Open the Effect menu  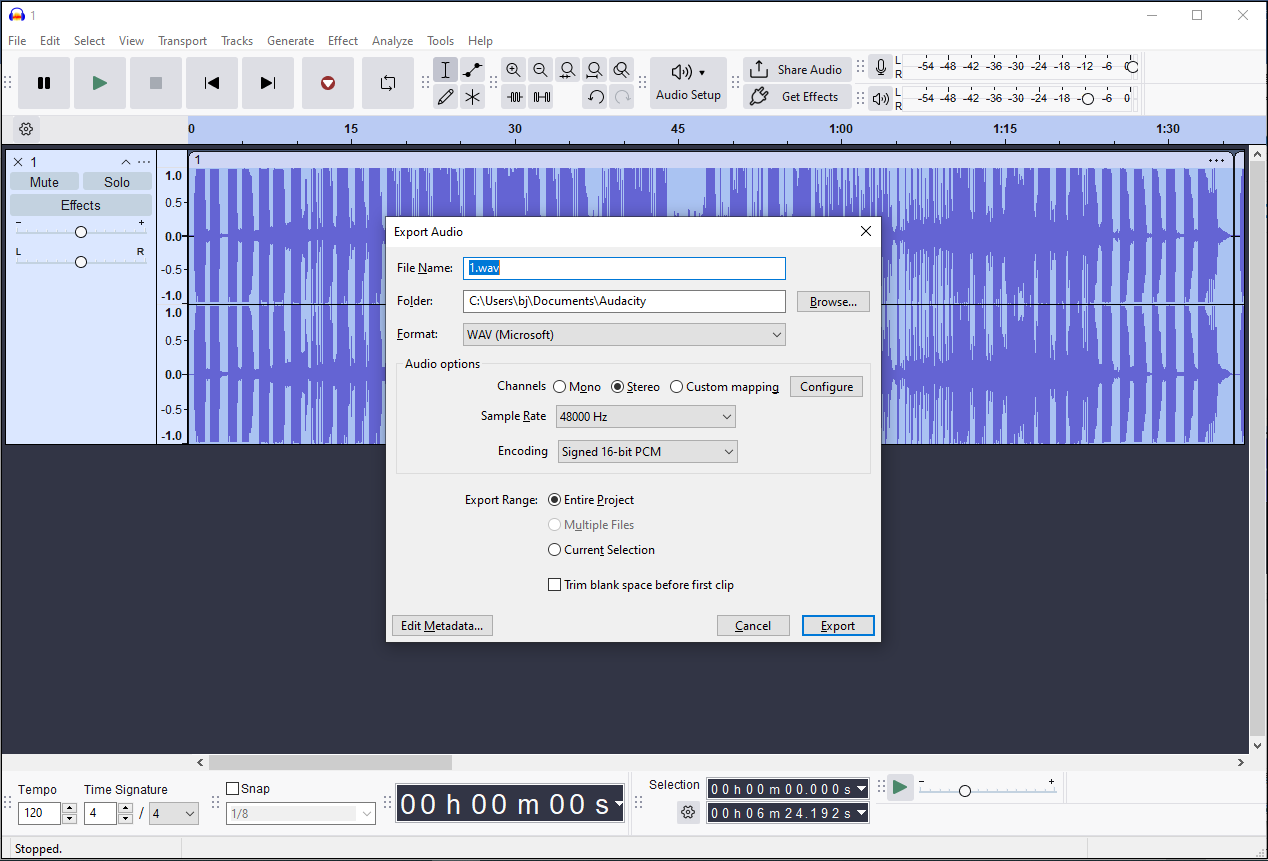click(342, 41)
